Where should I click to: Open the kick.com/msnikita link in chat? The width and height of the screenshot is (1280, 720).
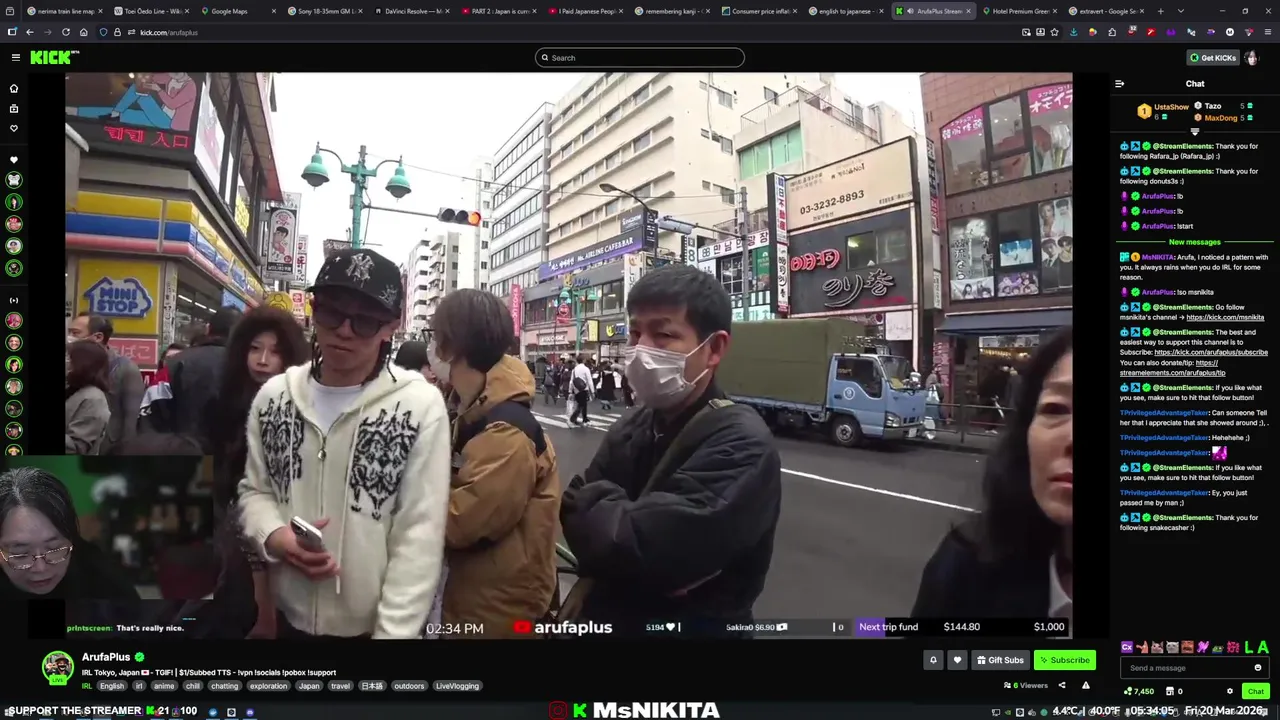click(x=1225, y=317)
